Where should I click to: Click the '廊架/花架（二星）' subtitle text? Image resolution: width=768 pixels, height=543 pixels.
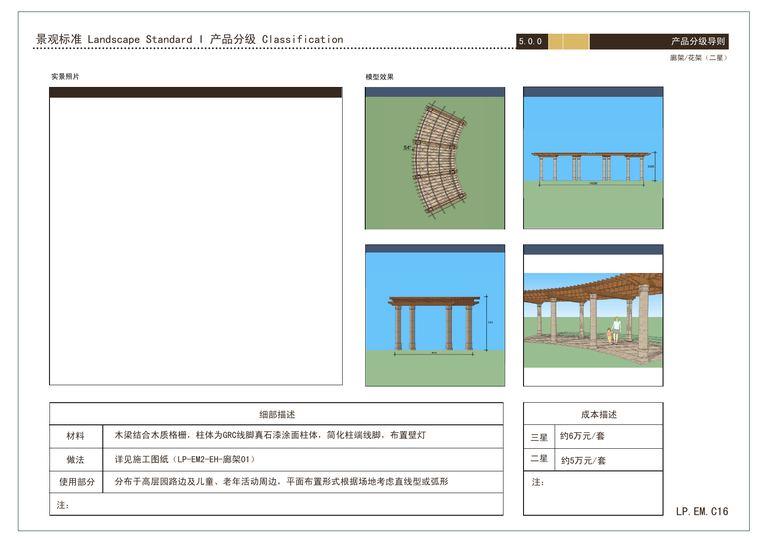698,58
